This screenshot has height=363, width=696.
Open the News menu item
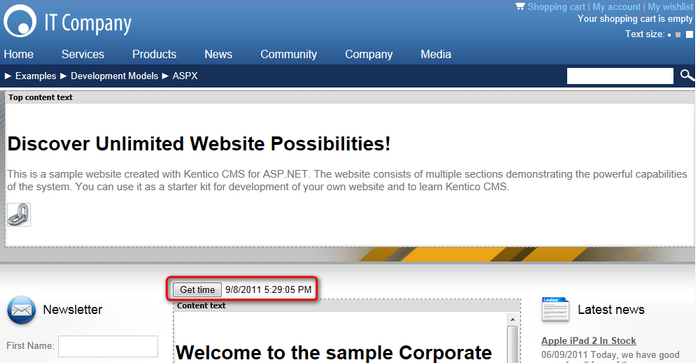click(x=218, y=54)
